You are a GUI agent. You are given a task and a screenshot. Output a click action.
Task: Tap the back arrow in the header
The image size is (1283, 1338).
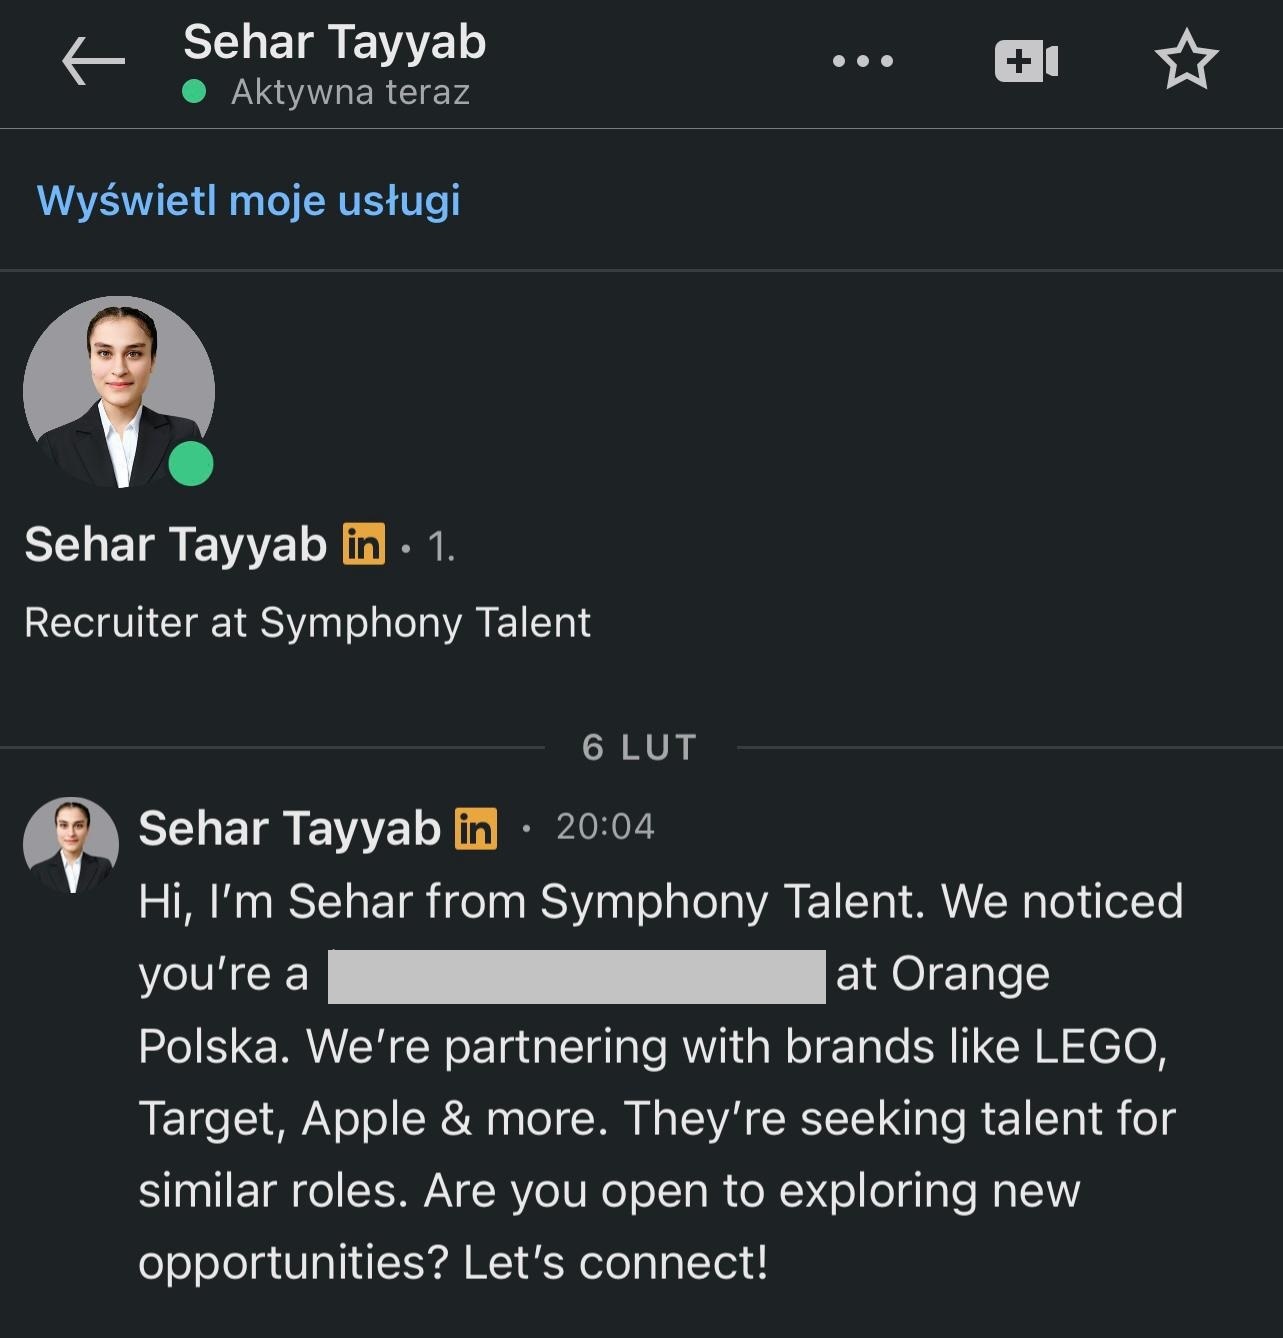point(93,61)
